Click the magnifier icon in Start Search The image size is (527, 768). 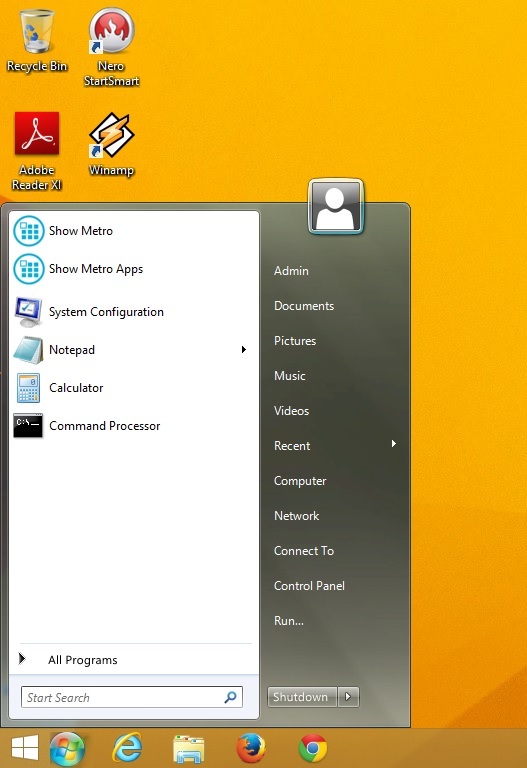pos(231,697)
